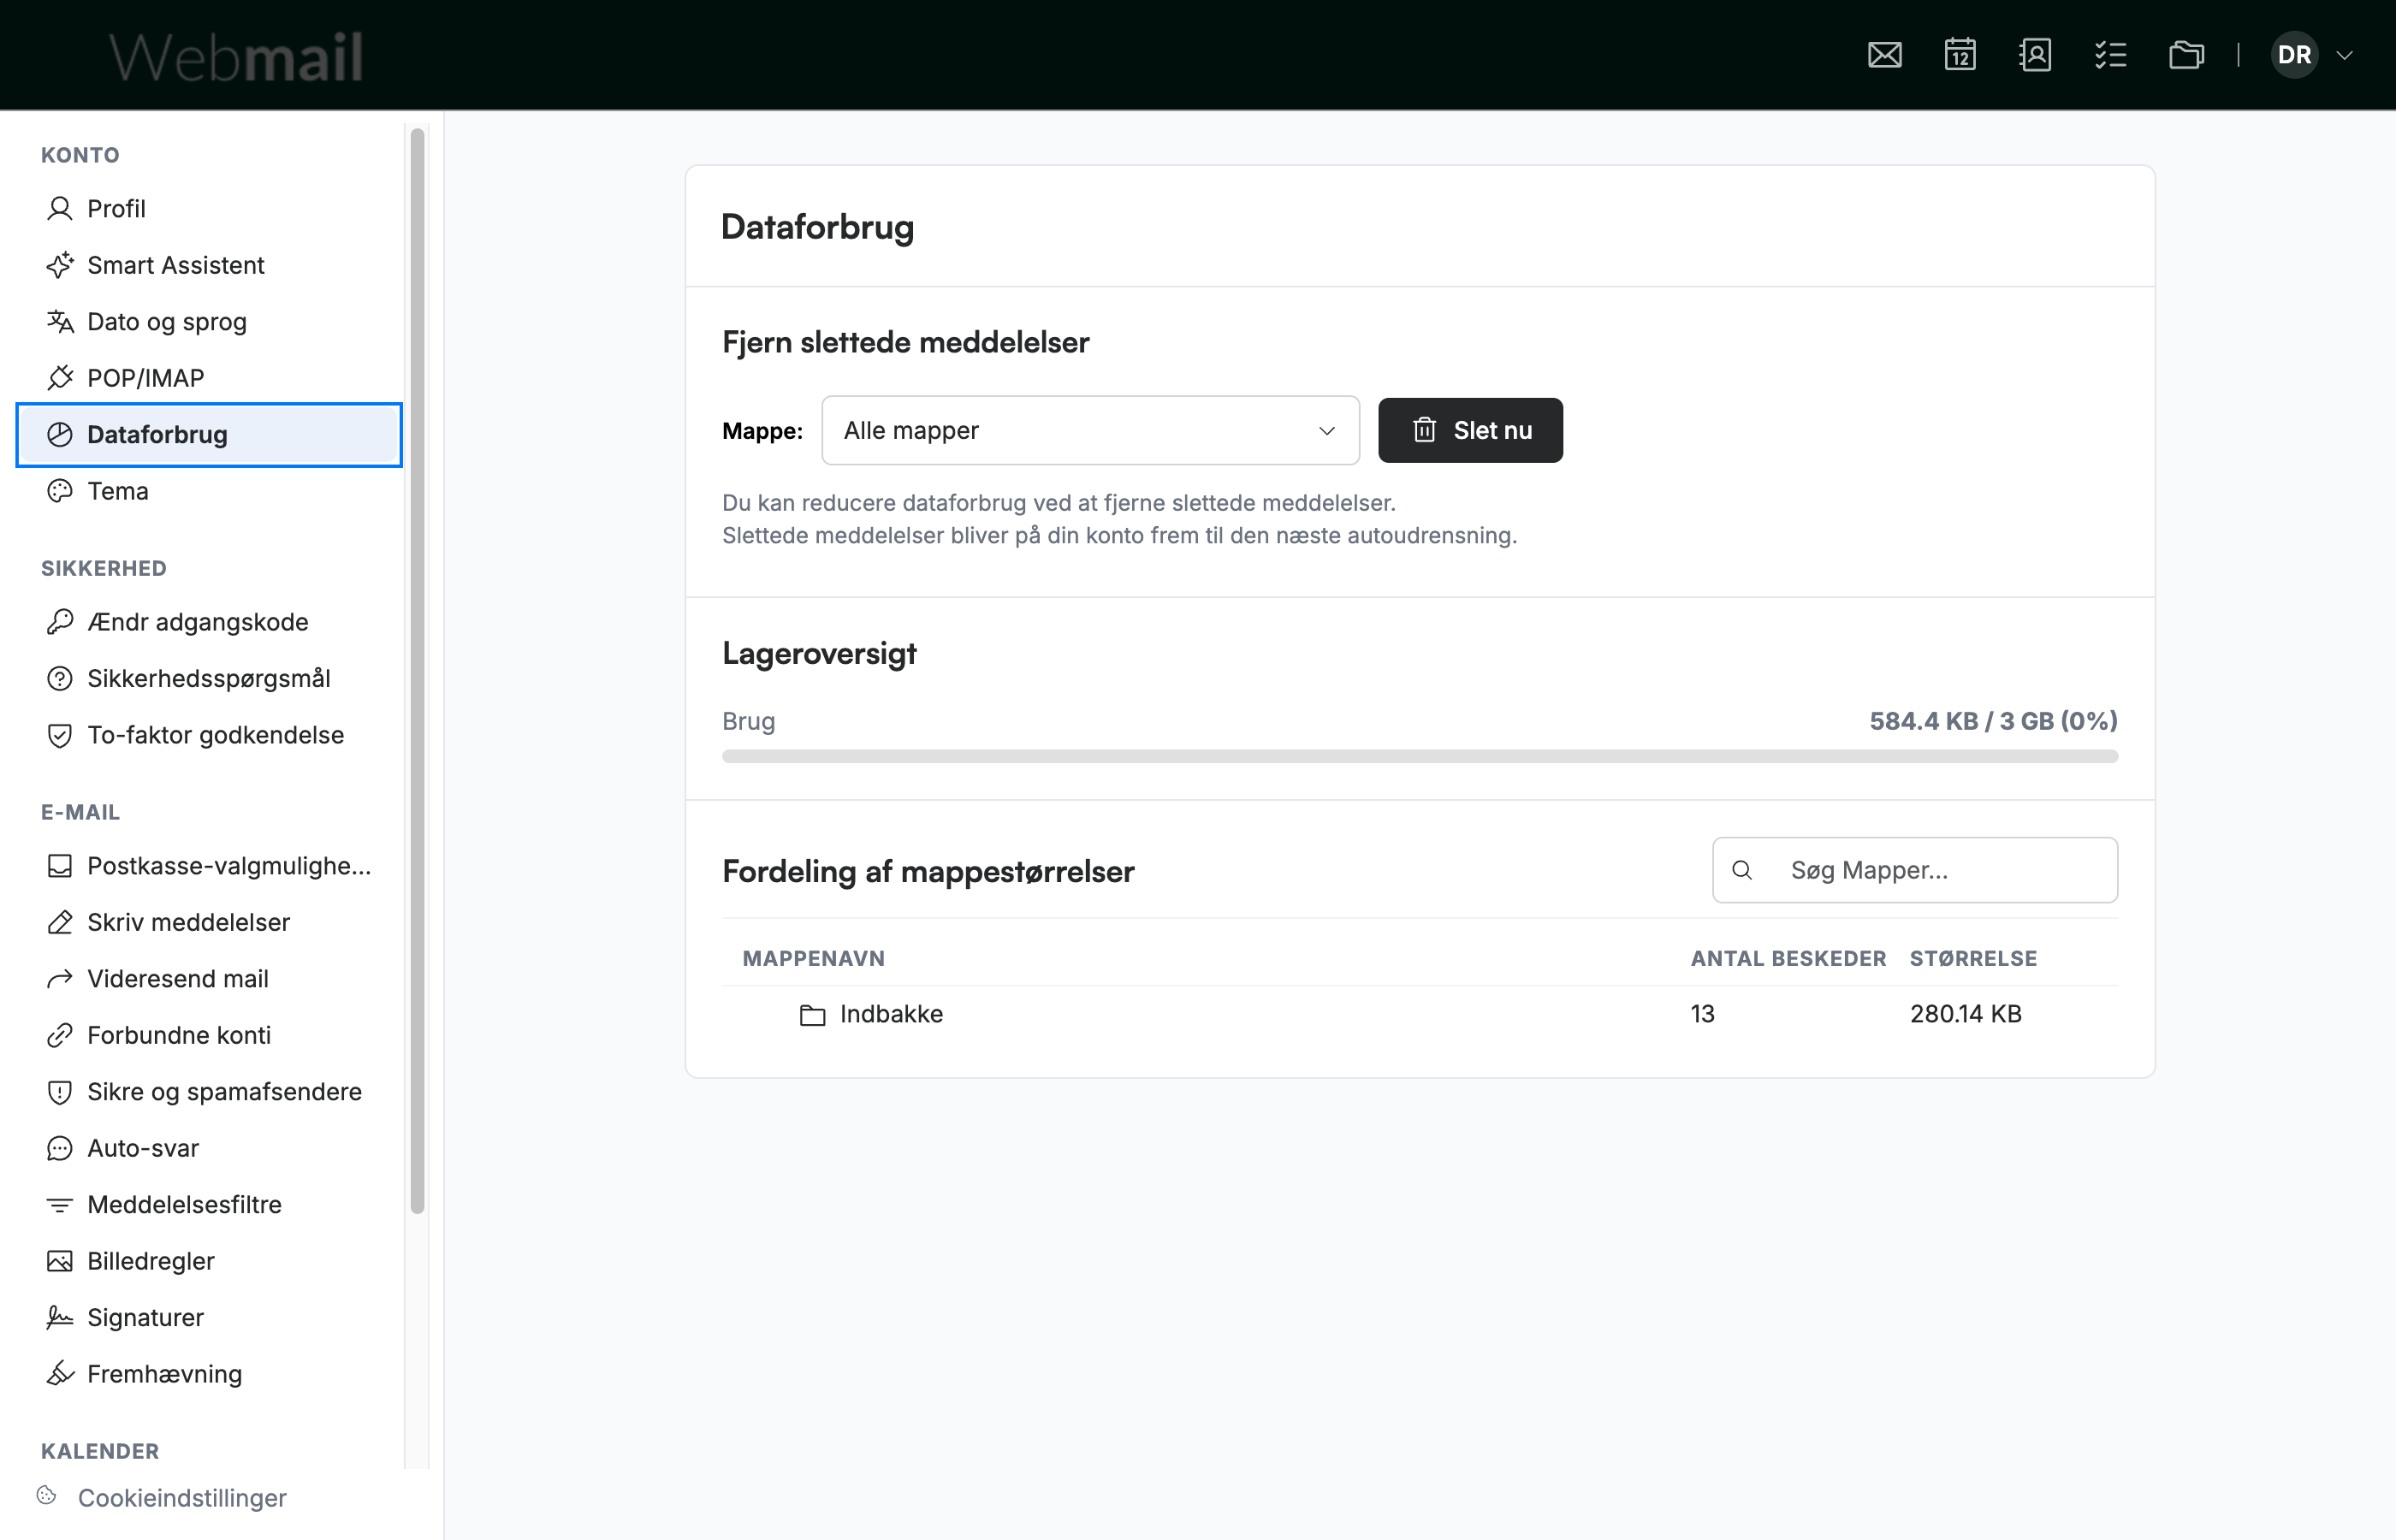Select the Dataforbrug menu item
2396x1540 pixels.
tap(209, 435)
